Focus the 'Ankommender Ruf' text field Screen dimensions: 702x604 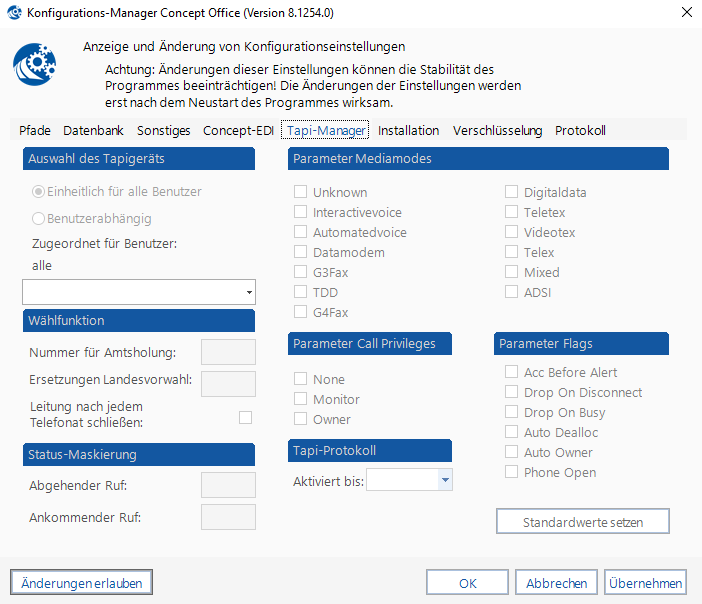[228, 517]
